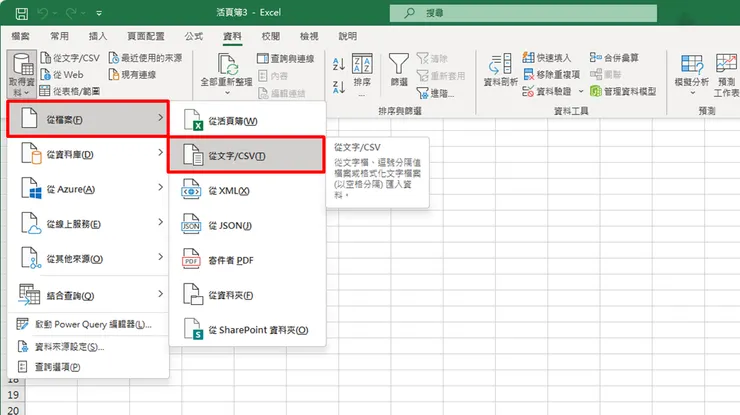Click the Redo arrow icon

point(71,14)
